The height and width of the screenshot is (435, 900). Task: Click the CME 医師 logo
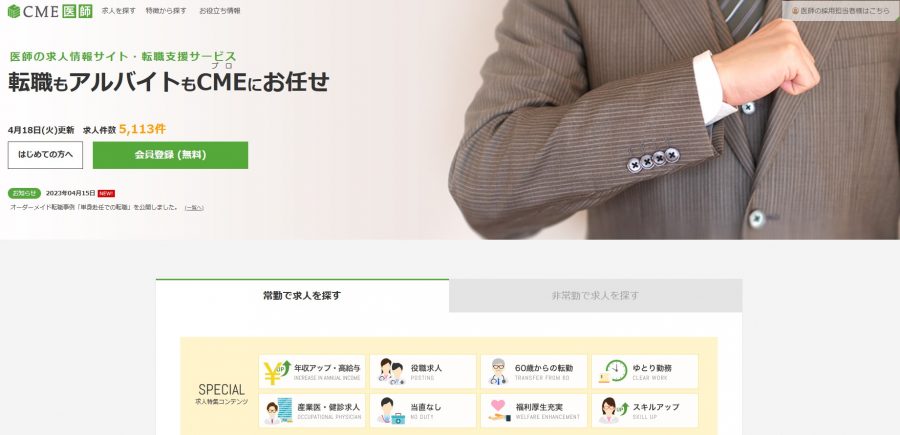tap(49, 11)
